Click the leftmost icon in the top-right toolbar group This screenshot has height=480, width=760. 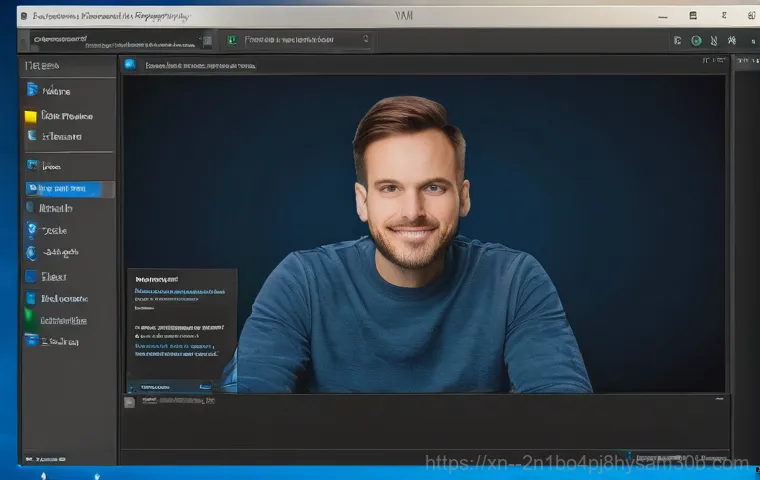(x=677, y=41)
